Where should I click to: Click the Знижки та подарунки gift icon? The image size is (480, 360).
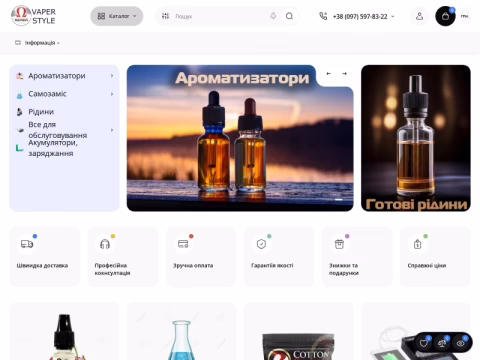click(339, 244)
